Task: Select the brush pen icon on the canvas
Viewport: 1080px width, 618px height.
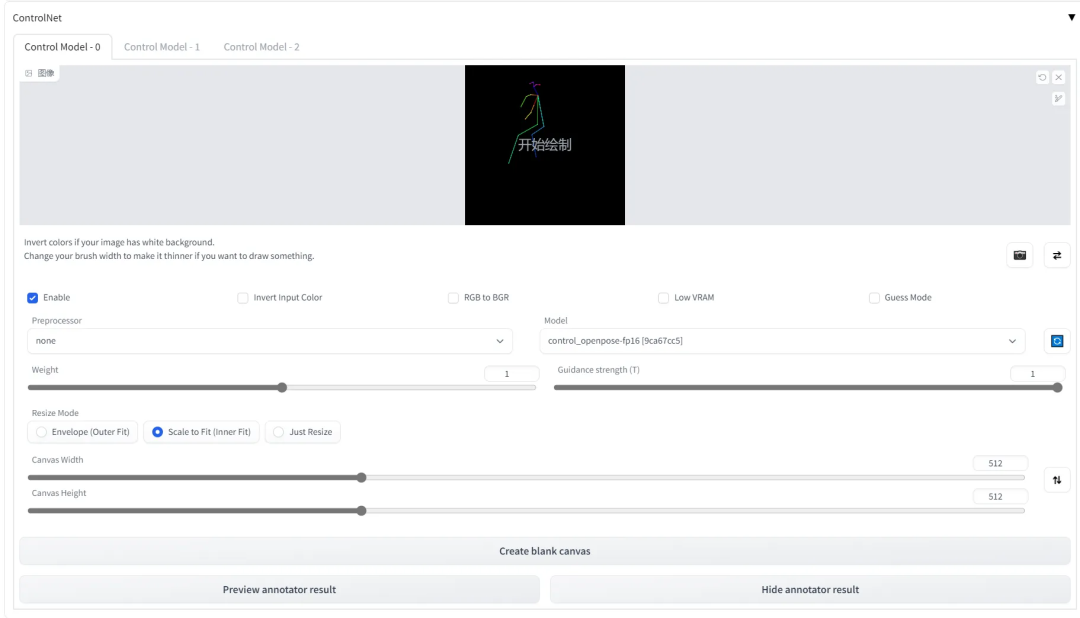Action: 1059,99
